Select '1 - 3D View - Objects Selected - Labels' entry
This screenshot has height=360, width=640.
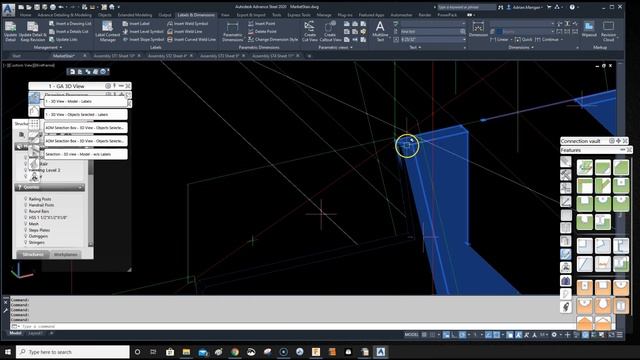pyautogui.click(x=86, y=114)
